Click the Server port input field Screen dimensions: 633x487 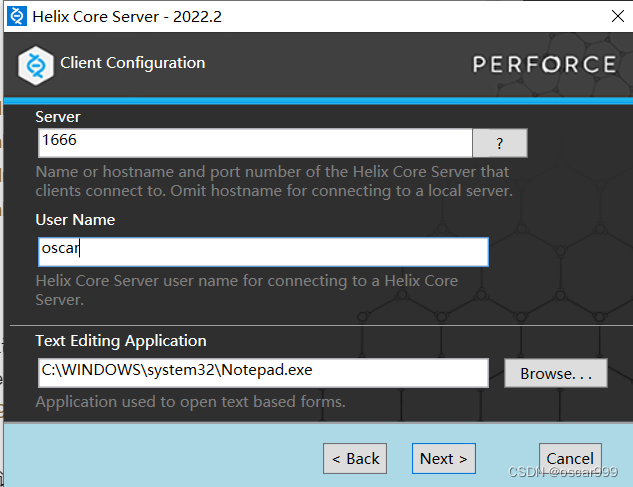click(255, 143)
